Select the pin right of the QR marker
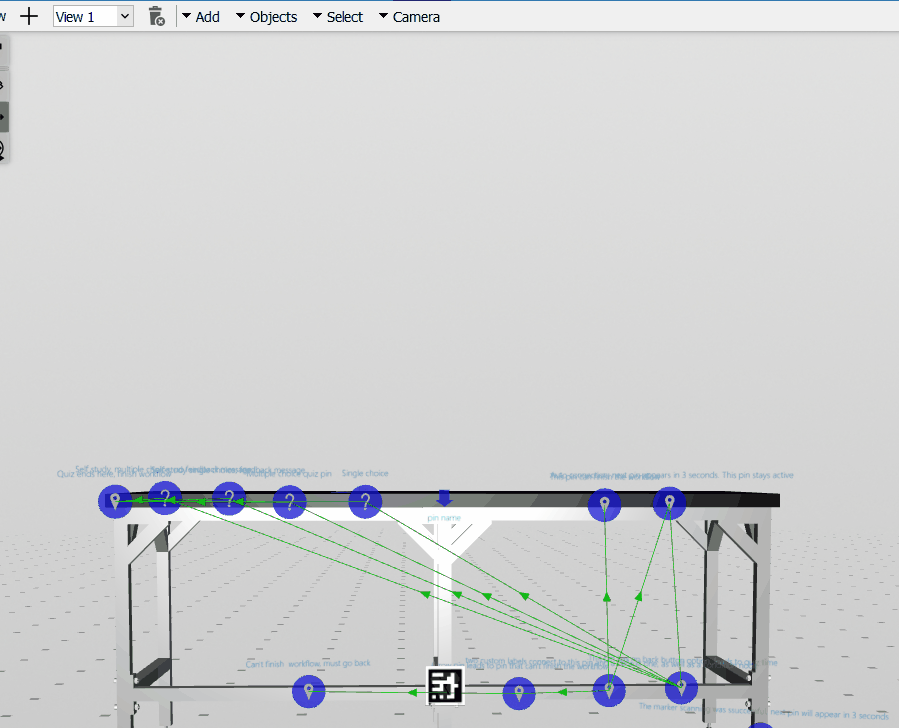The height and width of the screenshot is (728, 899). pyautogui.click(x=519, y=693)
